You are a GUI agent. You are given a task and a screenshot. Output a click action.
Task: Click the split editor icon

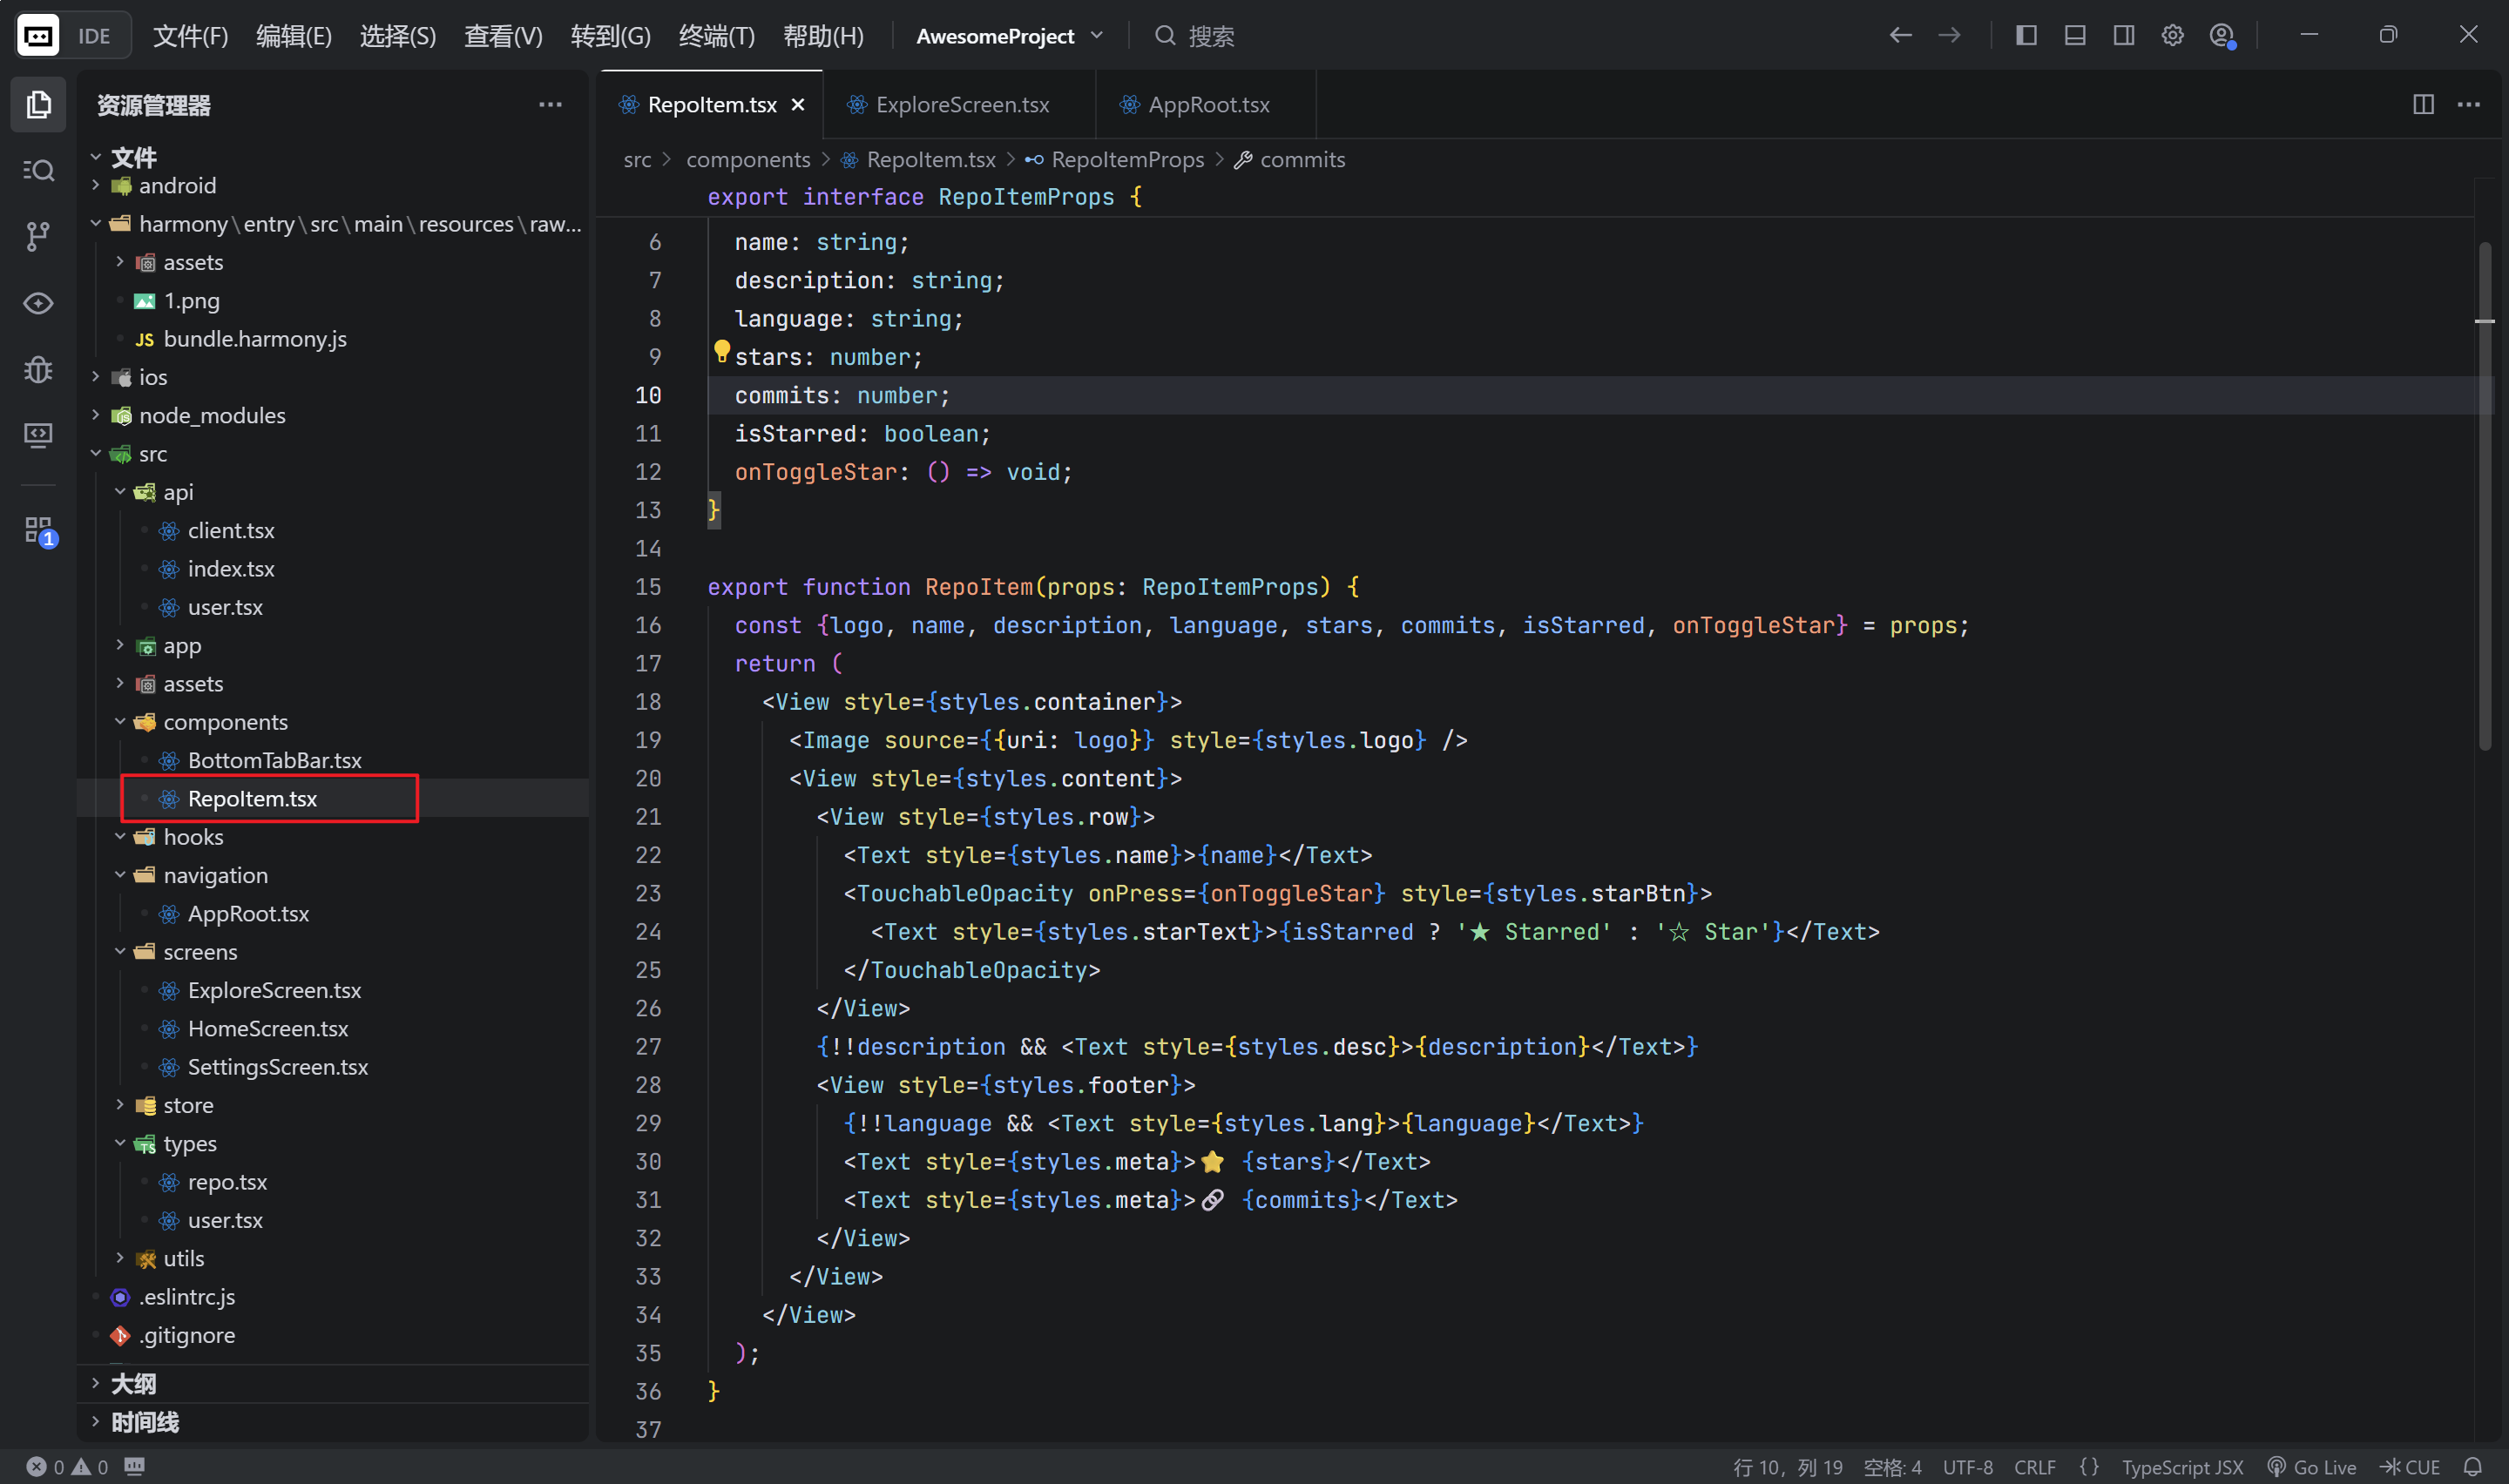tap(2422, 105)
